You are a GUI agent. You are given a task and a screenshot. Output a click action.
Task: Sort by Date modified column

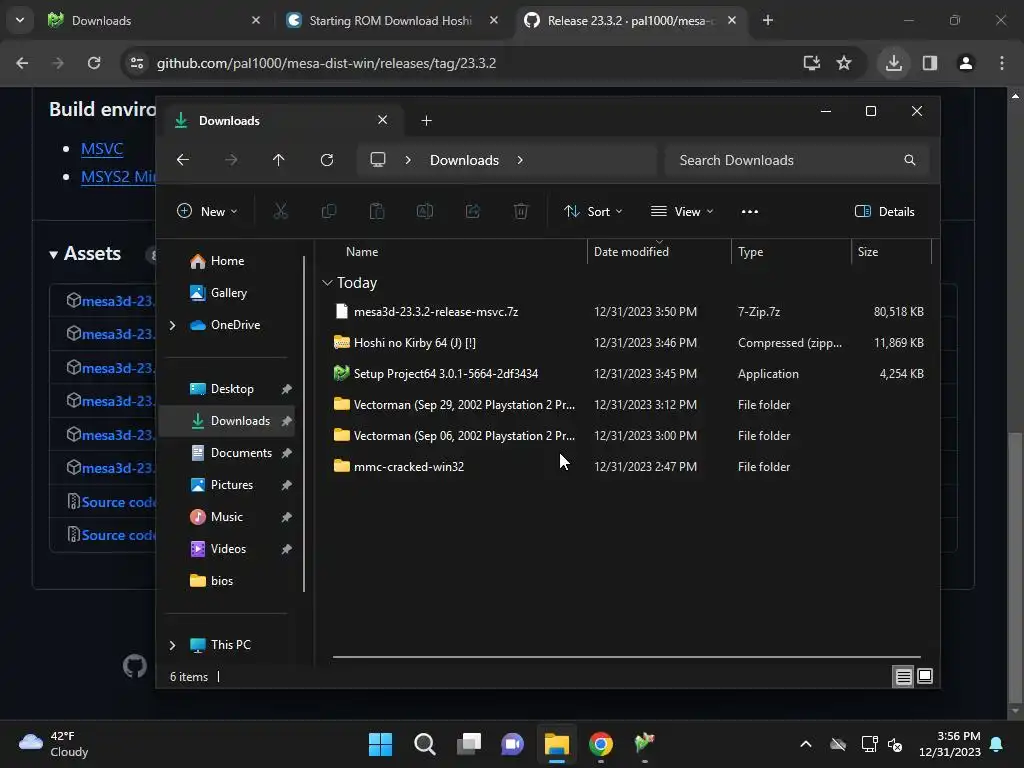631,251
